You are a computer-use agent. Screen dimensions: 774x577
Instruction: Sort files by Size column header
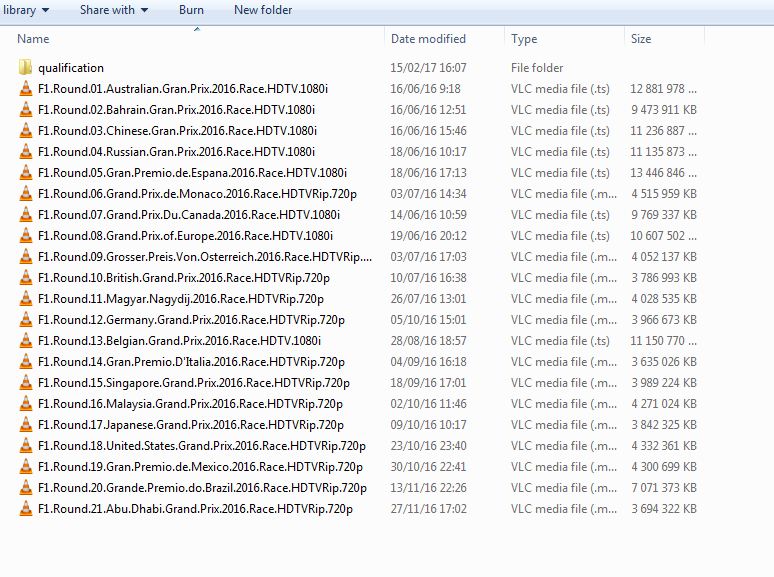pos(641,39)
